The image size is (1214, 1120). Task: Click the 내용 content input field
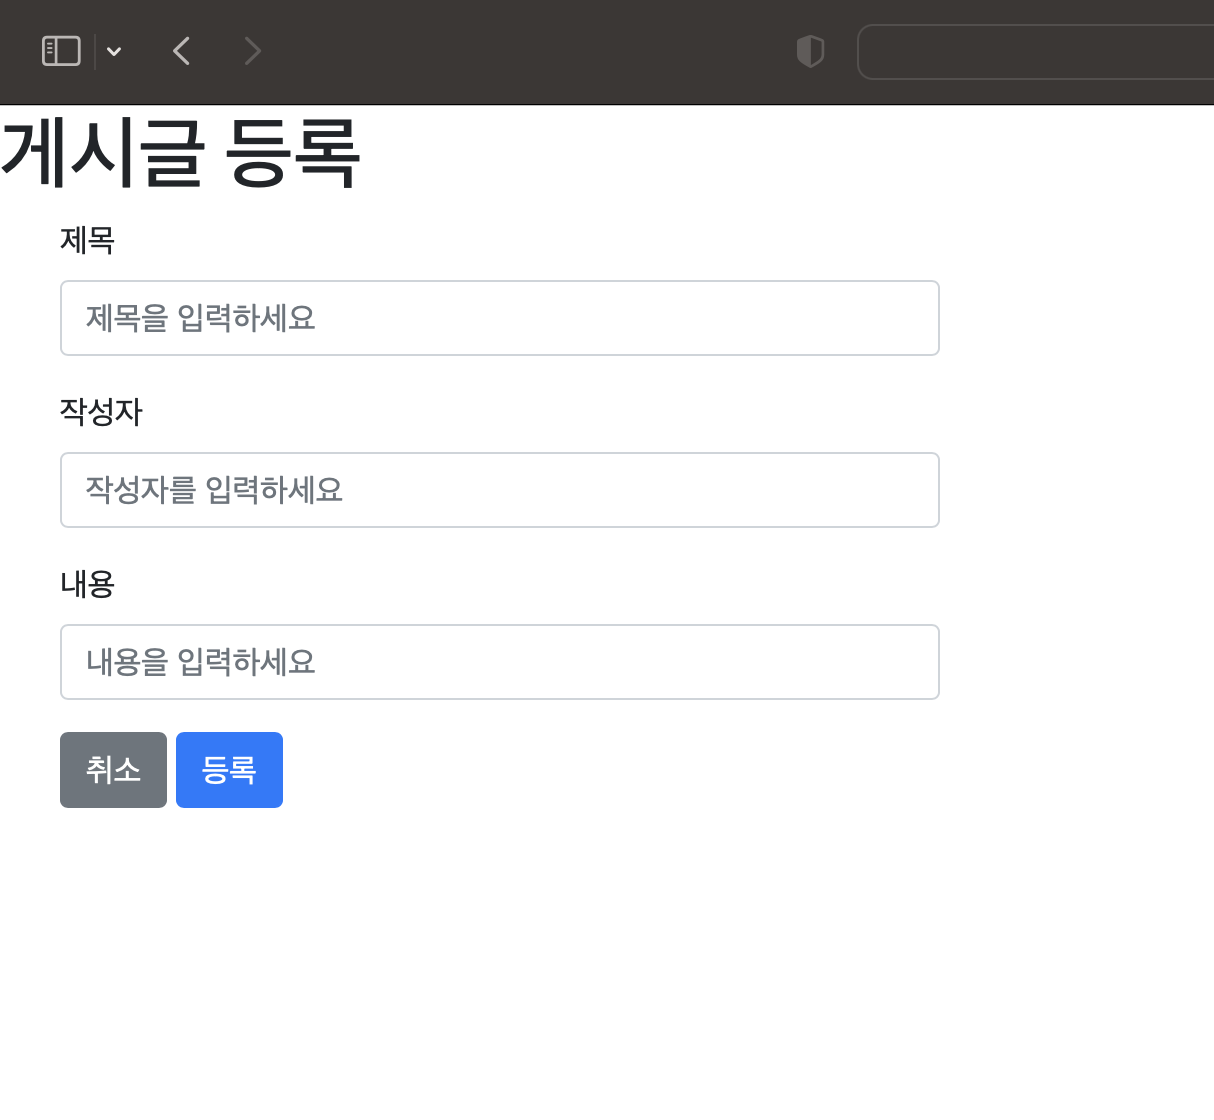pyautogui.click(x=500, y=662)
